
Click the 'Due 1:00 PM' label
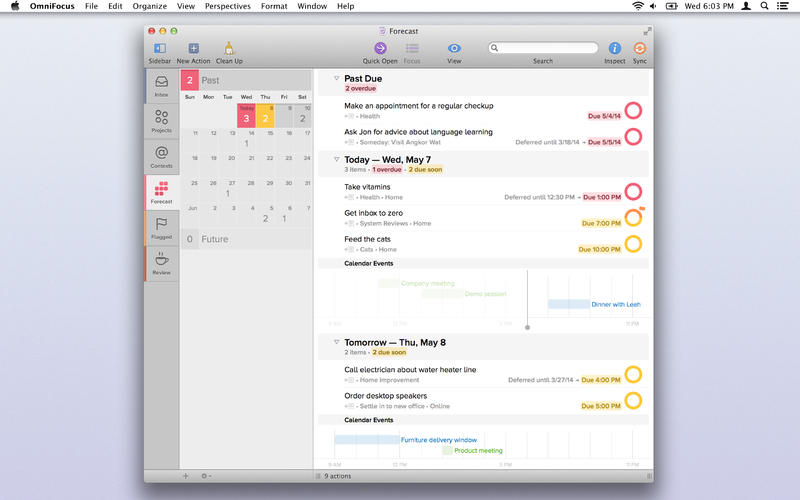point(602,197)
